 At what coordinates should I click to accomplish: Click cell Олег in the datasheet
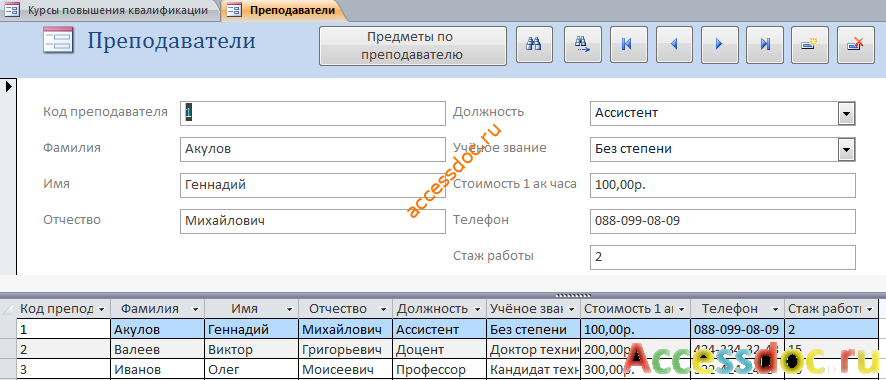click(251, 370)
